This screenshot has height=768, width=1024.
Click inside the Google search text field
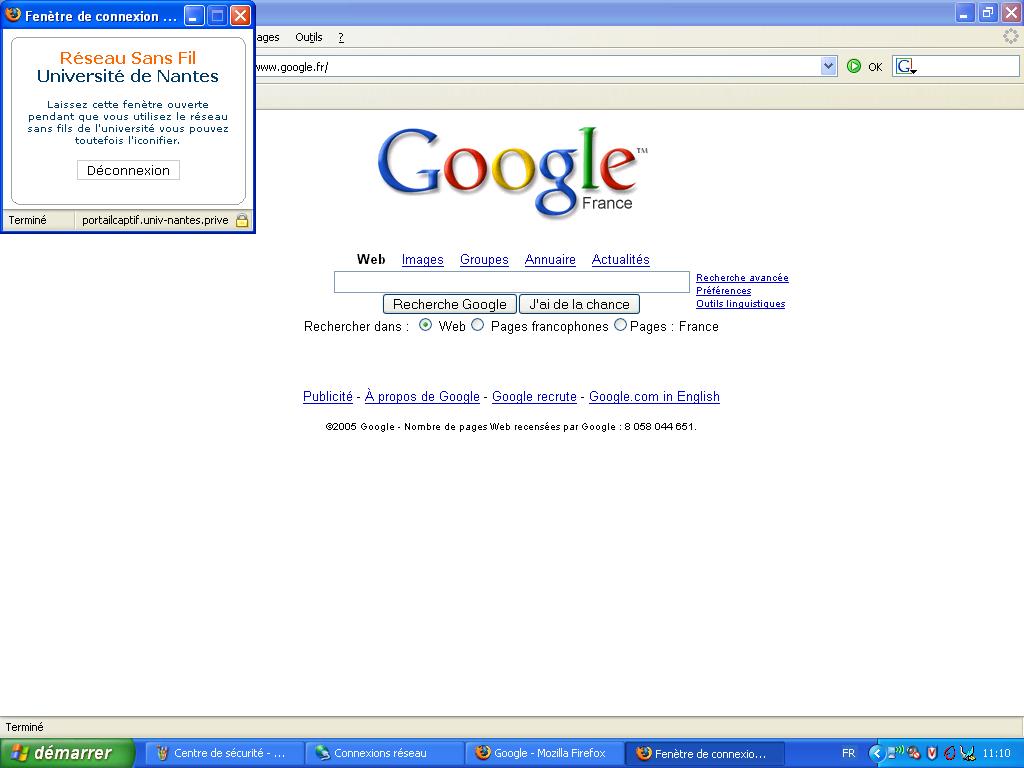tap(511, 282)
